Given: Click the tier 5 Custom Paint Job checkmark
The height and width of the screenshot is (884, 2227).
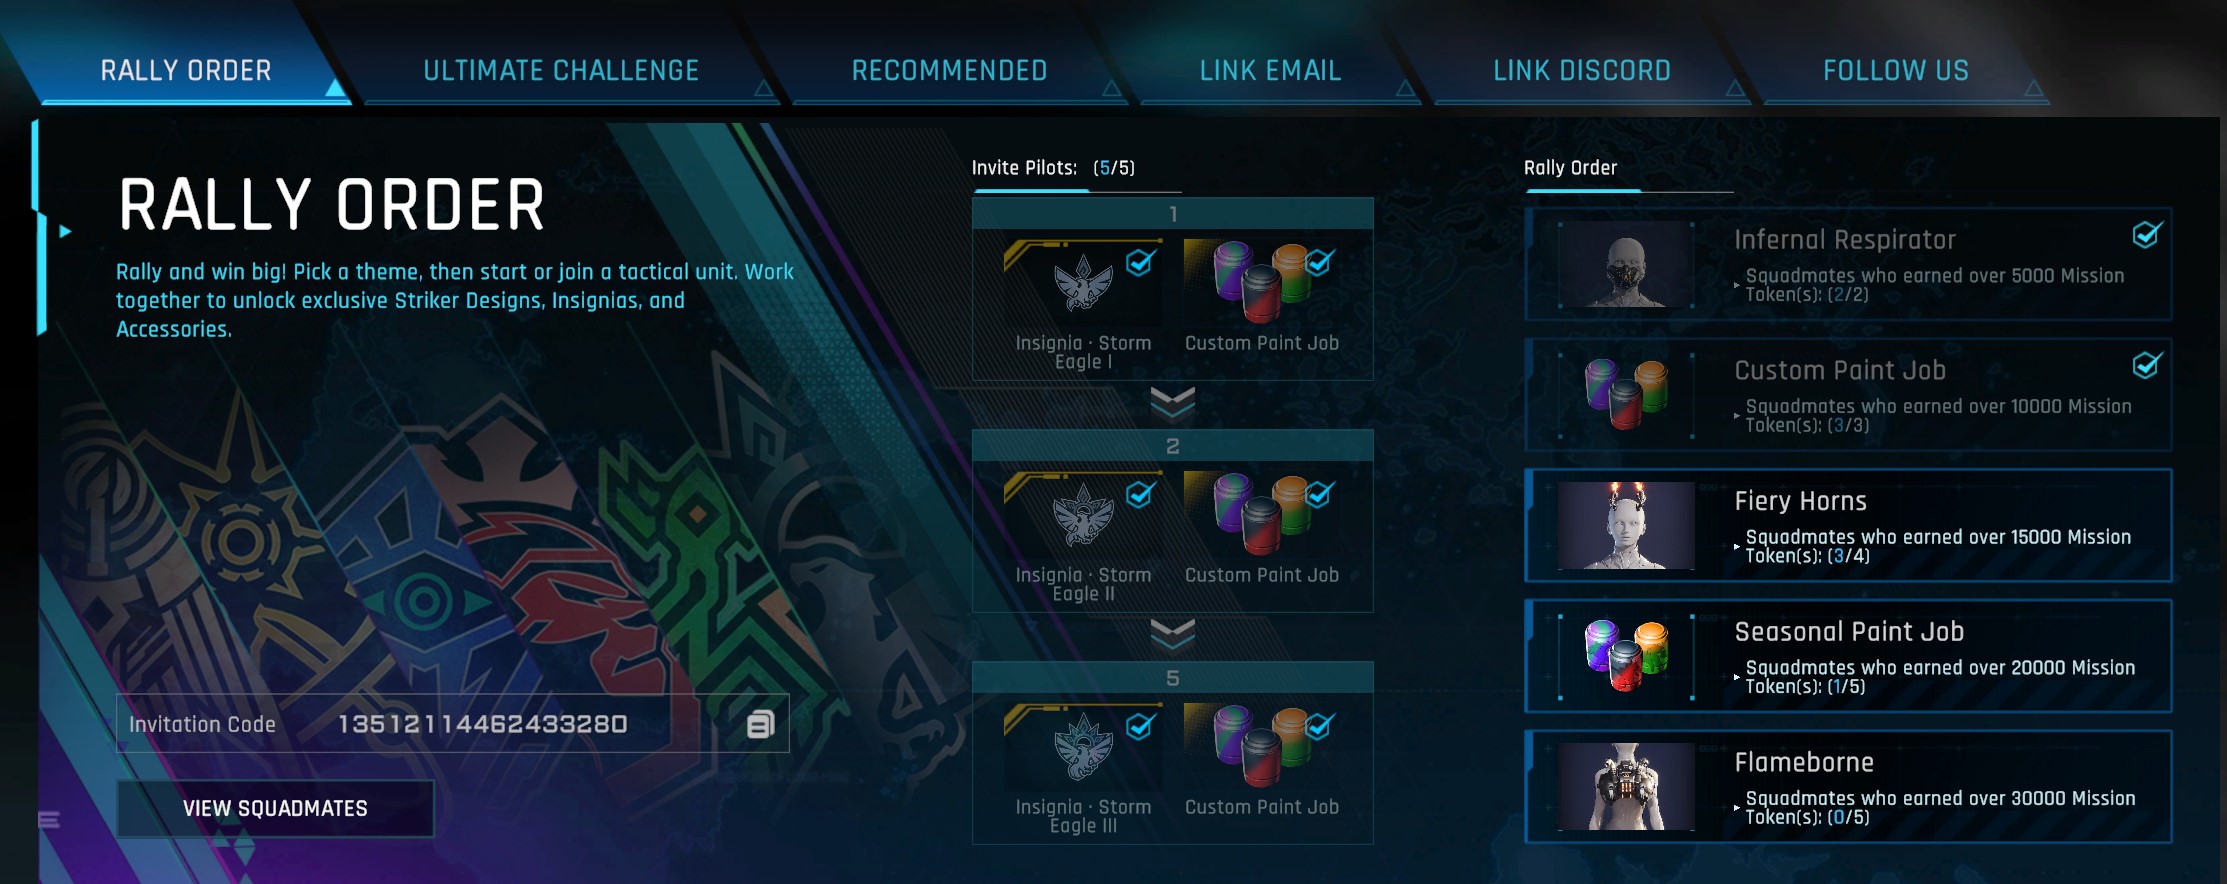Looking at the screenshot, I should point(1320,727).
